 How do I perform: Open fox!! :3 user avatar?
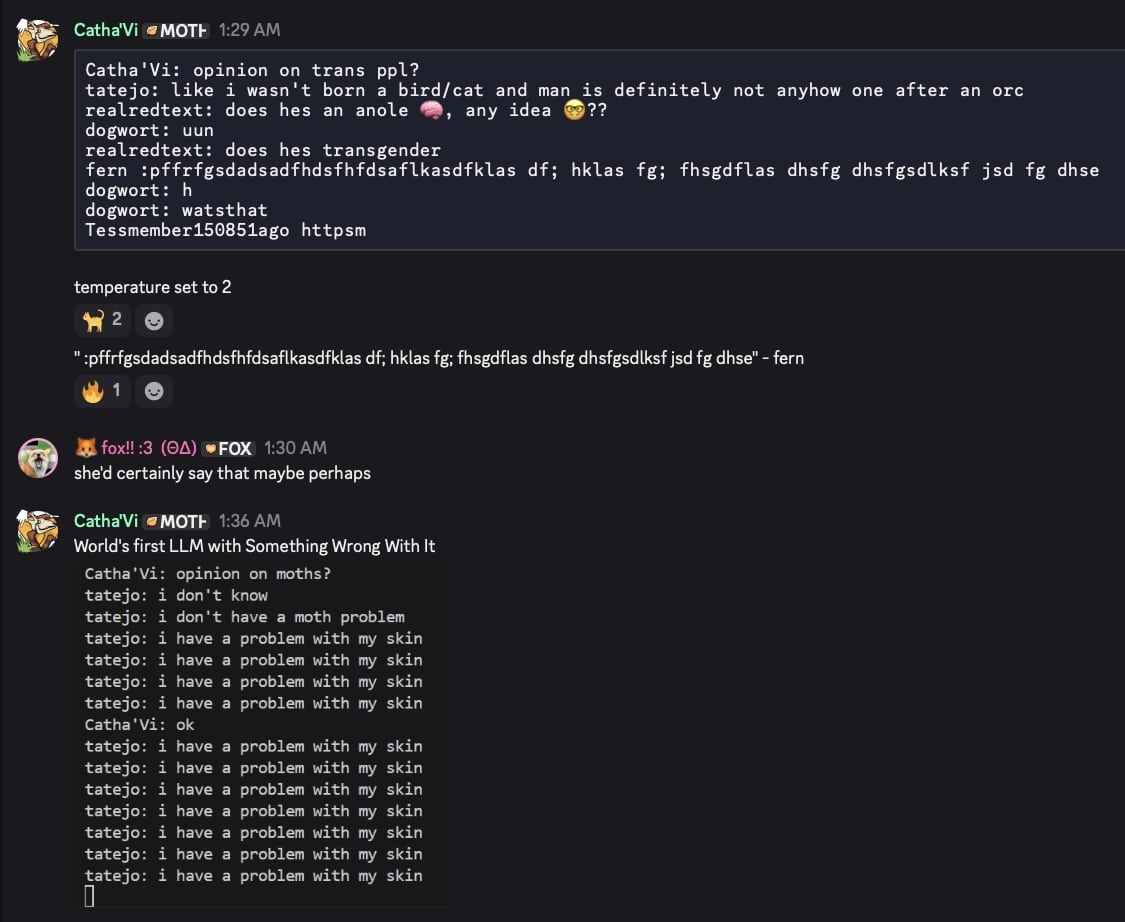(x=38, y=458)
